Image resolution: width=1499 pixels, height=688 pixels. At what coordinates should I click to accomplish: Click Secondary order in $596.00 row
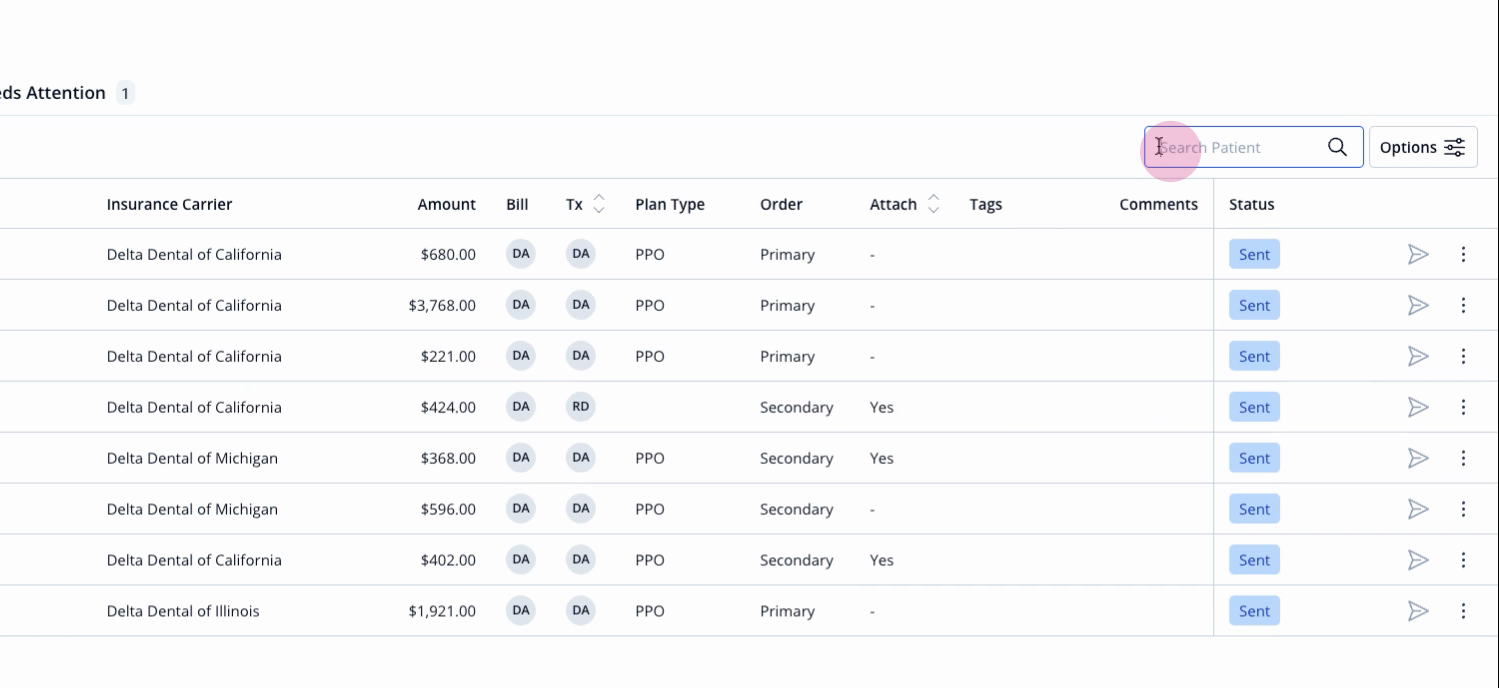(x=796, y=509)
